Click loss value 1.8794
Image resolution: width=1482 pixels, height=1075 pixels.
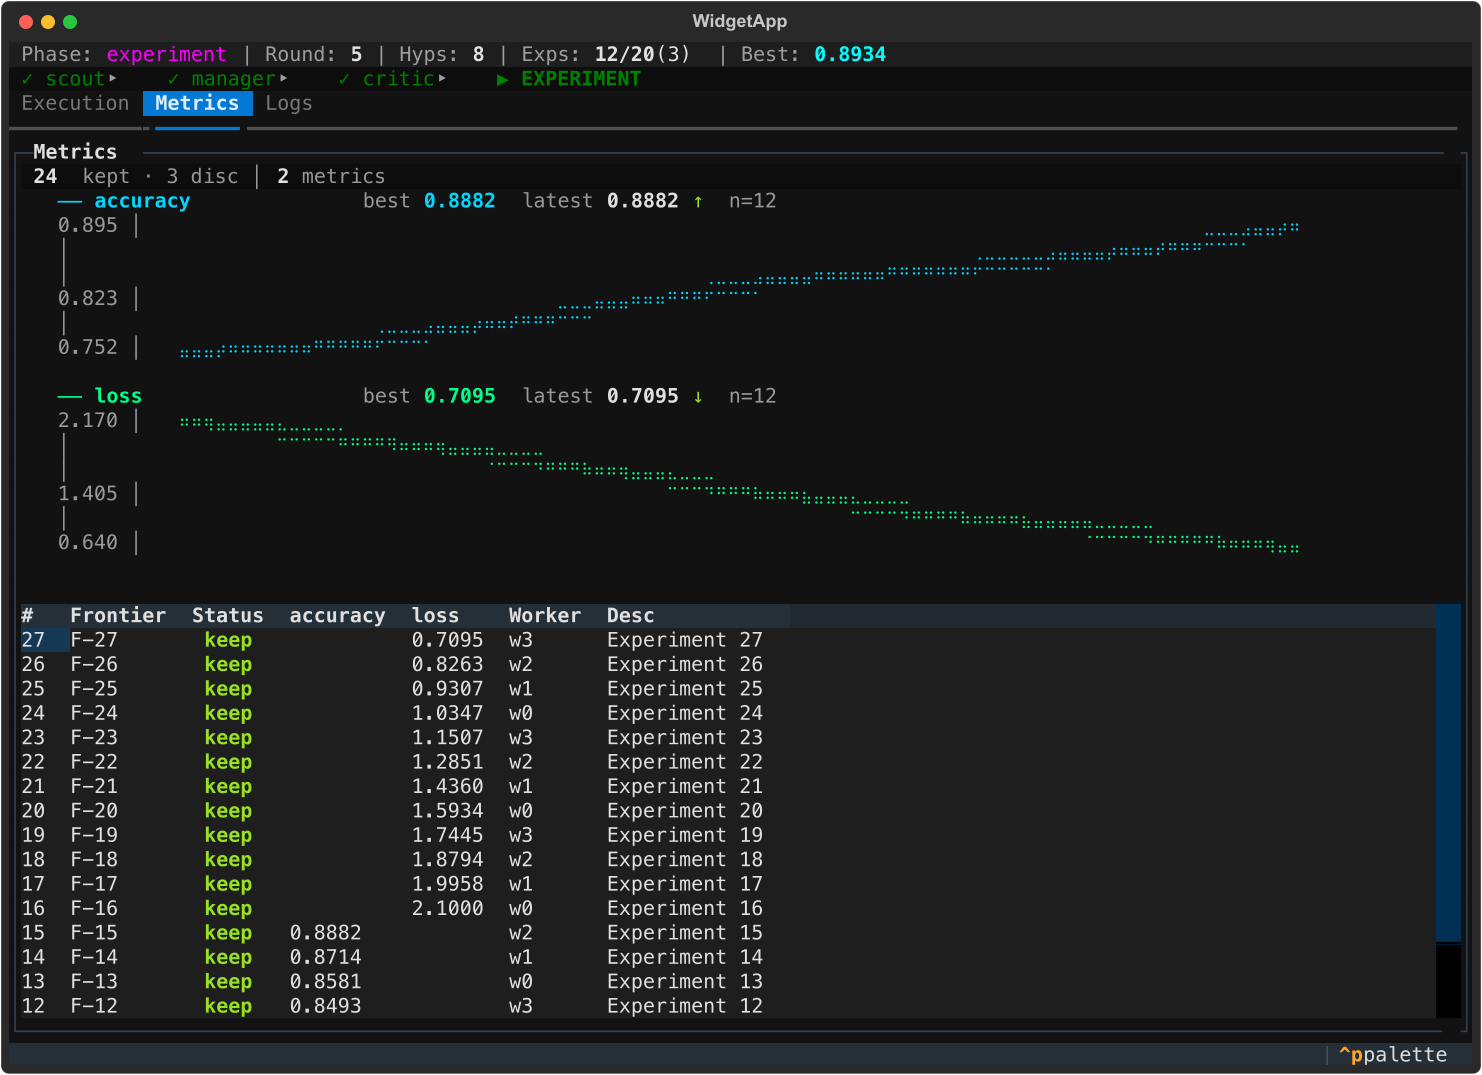447,860
